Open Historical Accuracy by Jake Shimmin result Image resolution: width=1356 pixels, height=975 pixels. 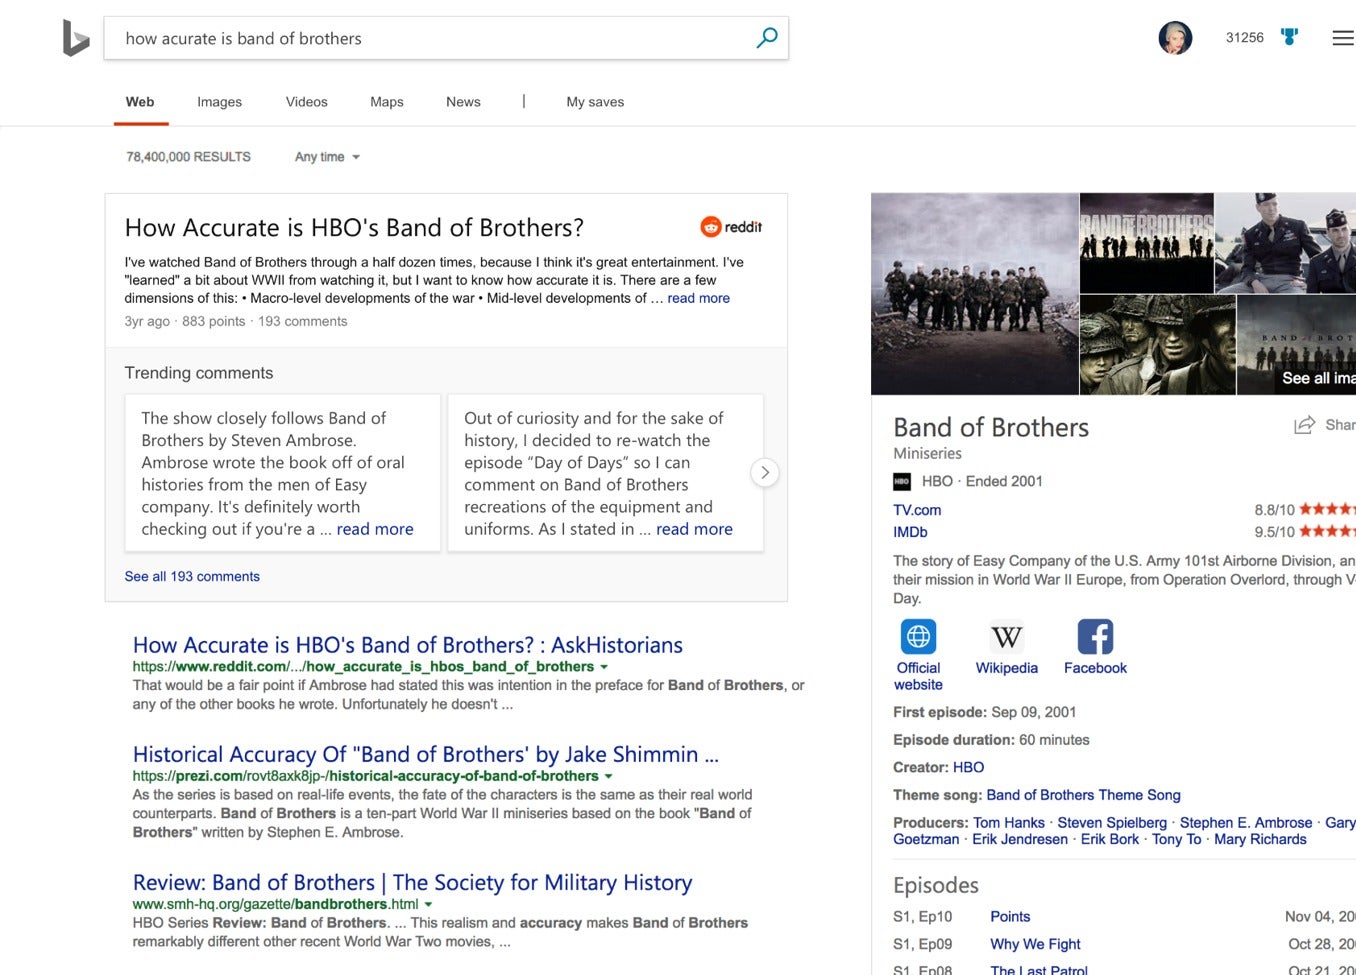pos(426,754)
